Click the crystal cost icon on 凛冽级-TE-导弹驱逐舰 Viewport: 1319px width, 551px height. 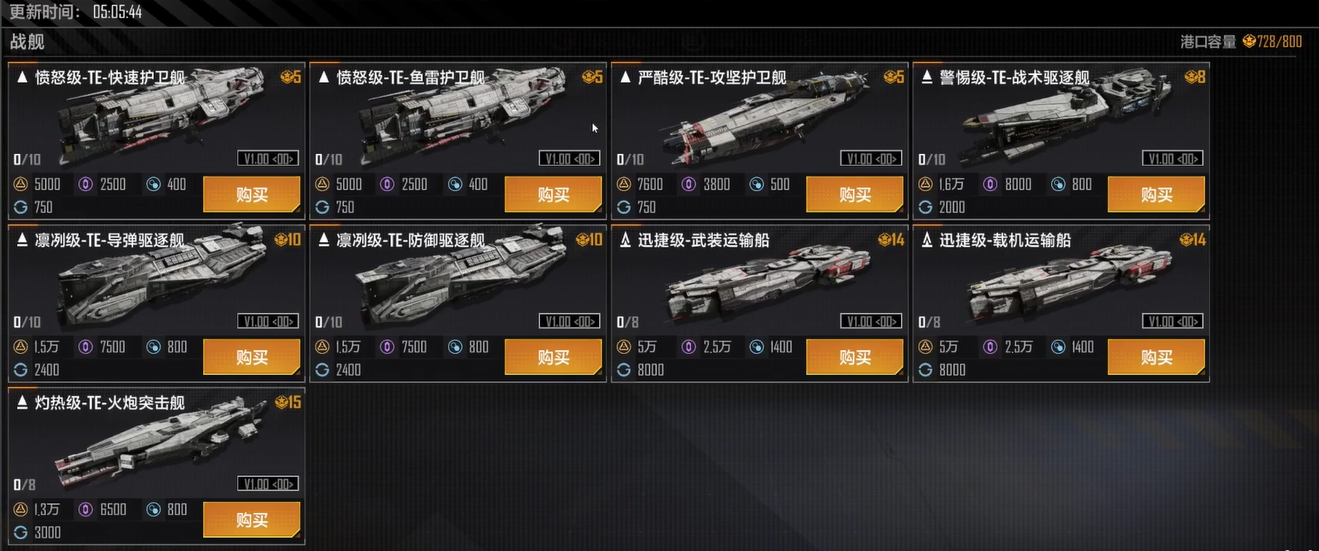point(87,348)
